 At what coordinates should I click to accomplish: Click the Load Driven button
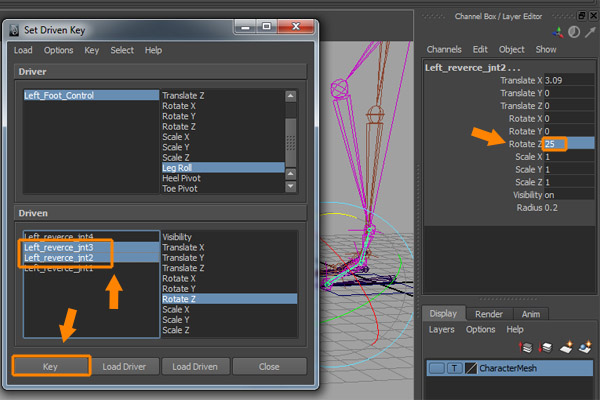pos(194,366)
